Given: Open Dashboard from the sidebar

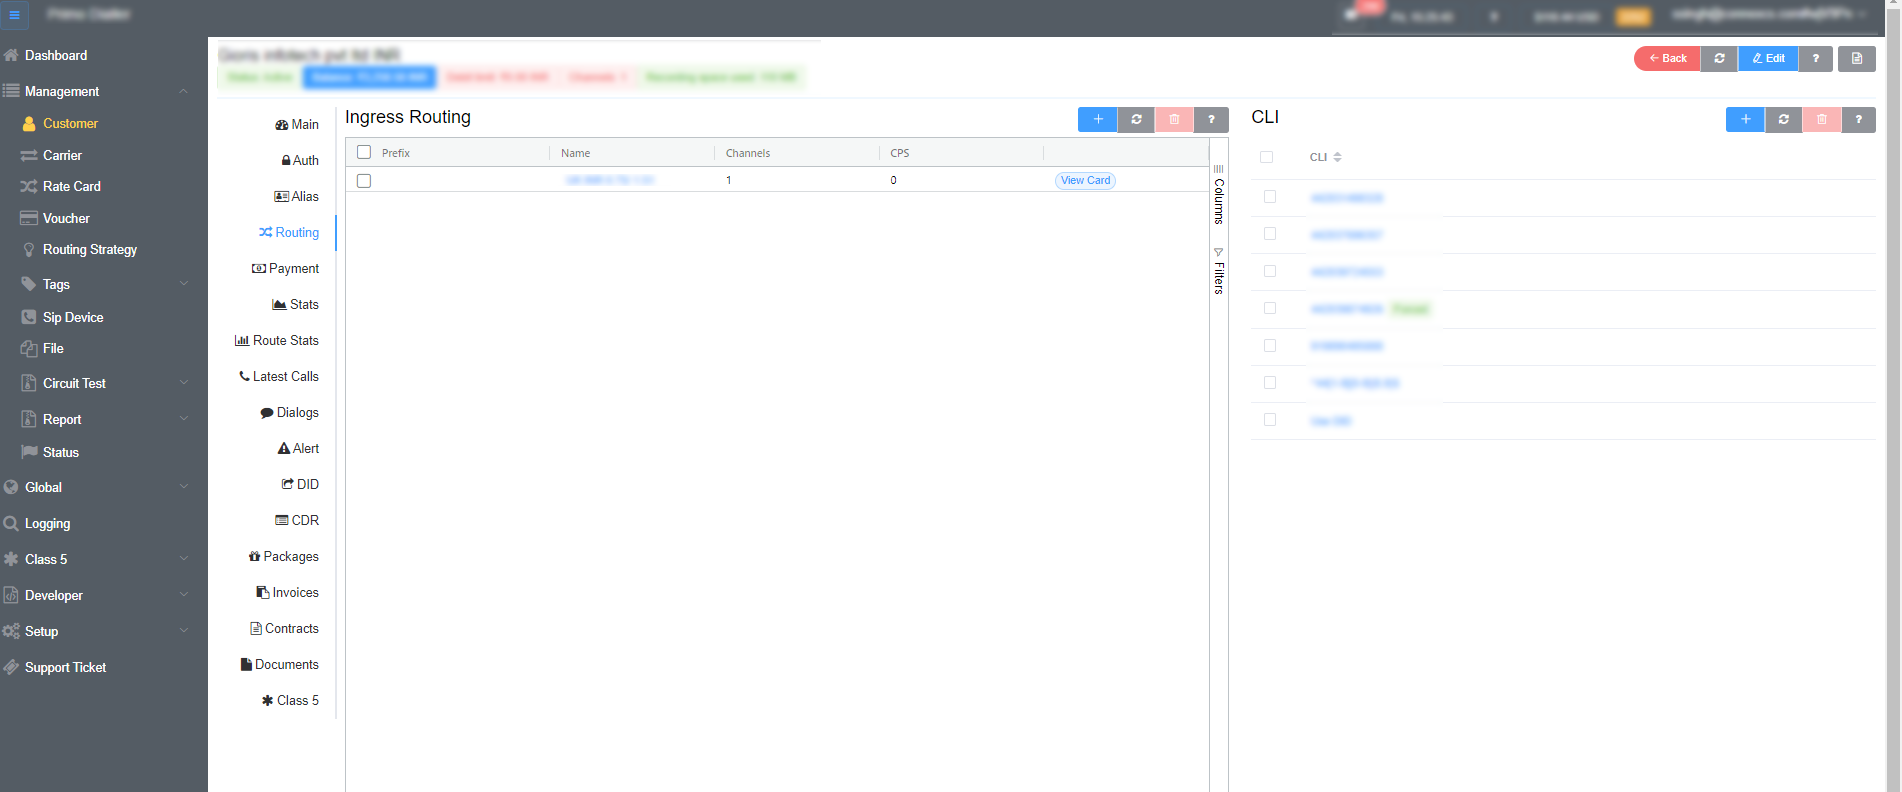Looking at the screenshot, I should click(x=56, y=55).
